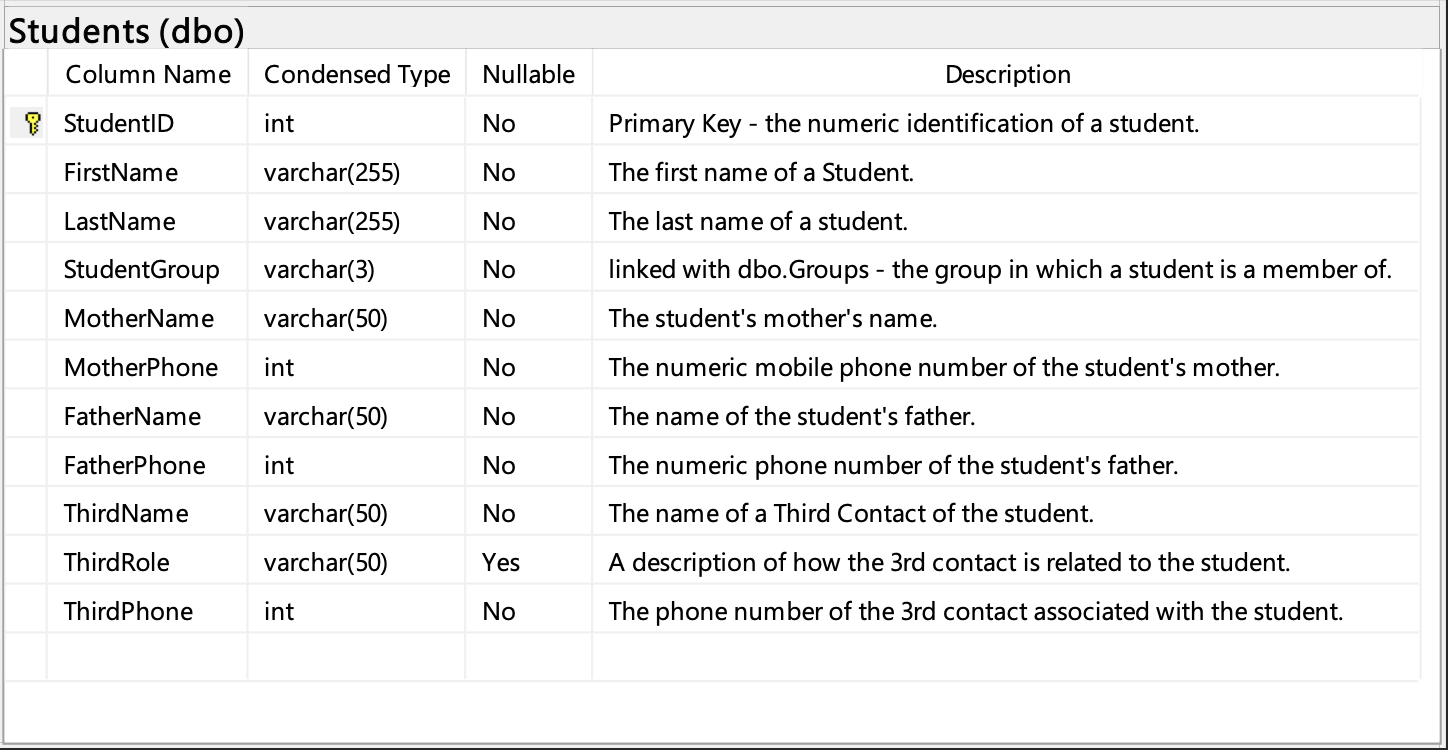Click the ThirdName description text
Image resolution: width=1448 pixels, height=750 pixels.
(851, 514)
